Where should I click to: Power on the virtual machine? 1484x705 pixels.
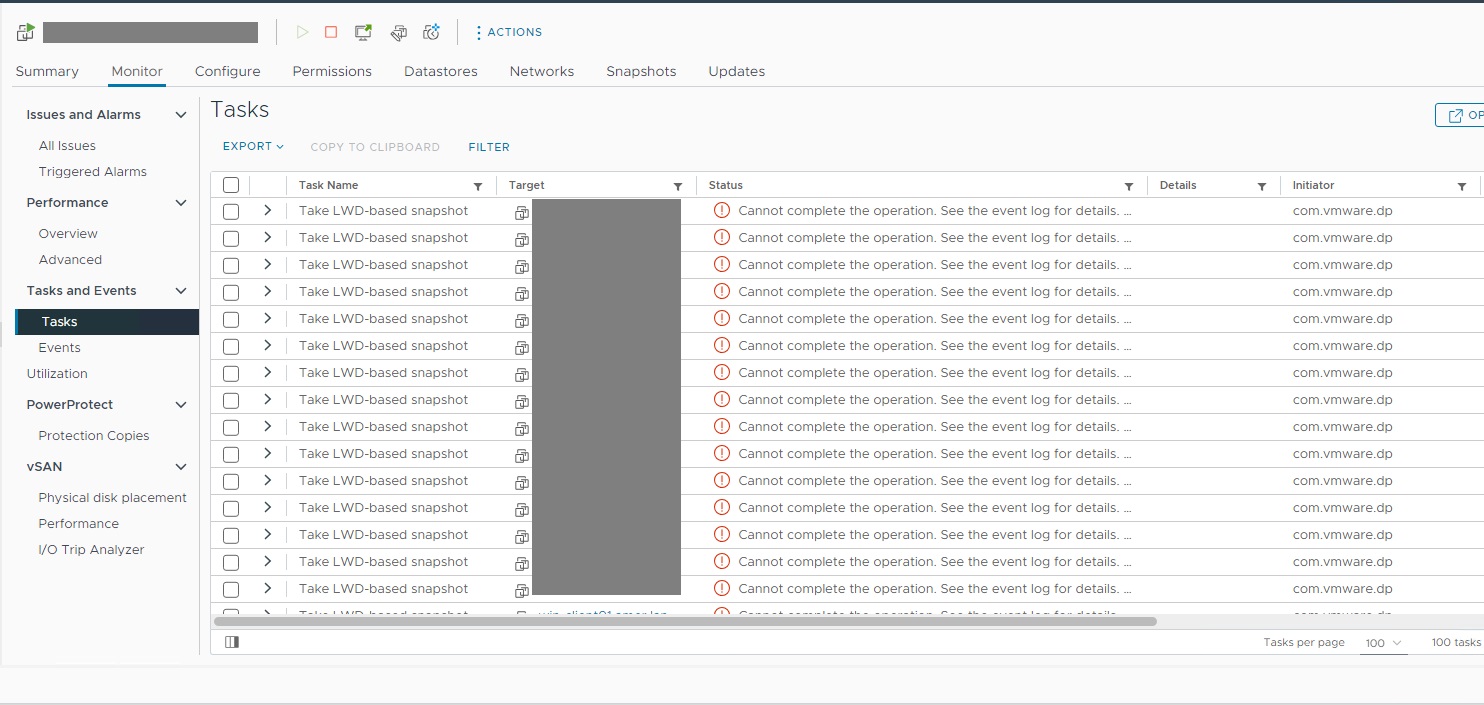click(302, 32)
